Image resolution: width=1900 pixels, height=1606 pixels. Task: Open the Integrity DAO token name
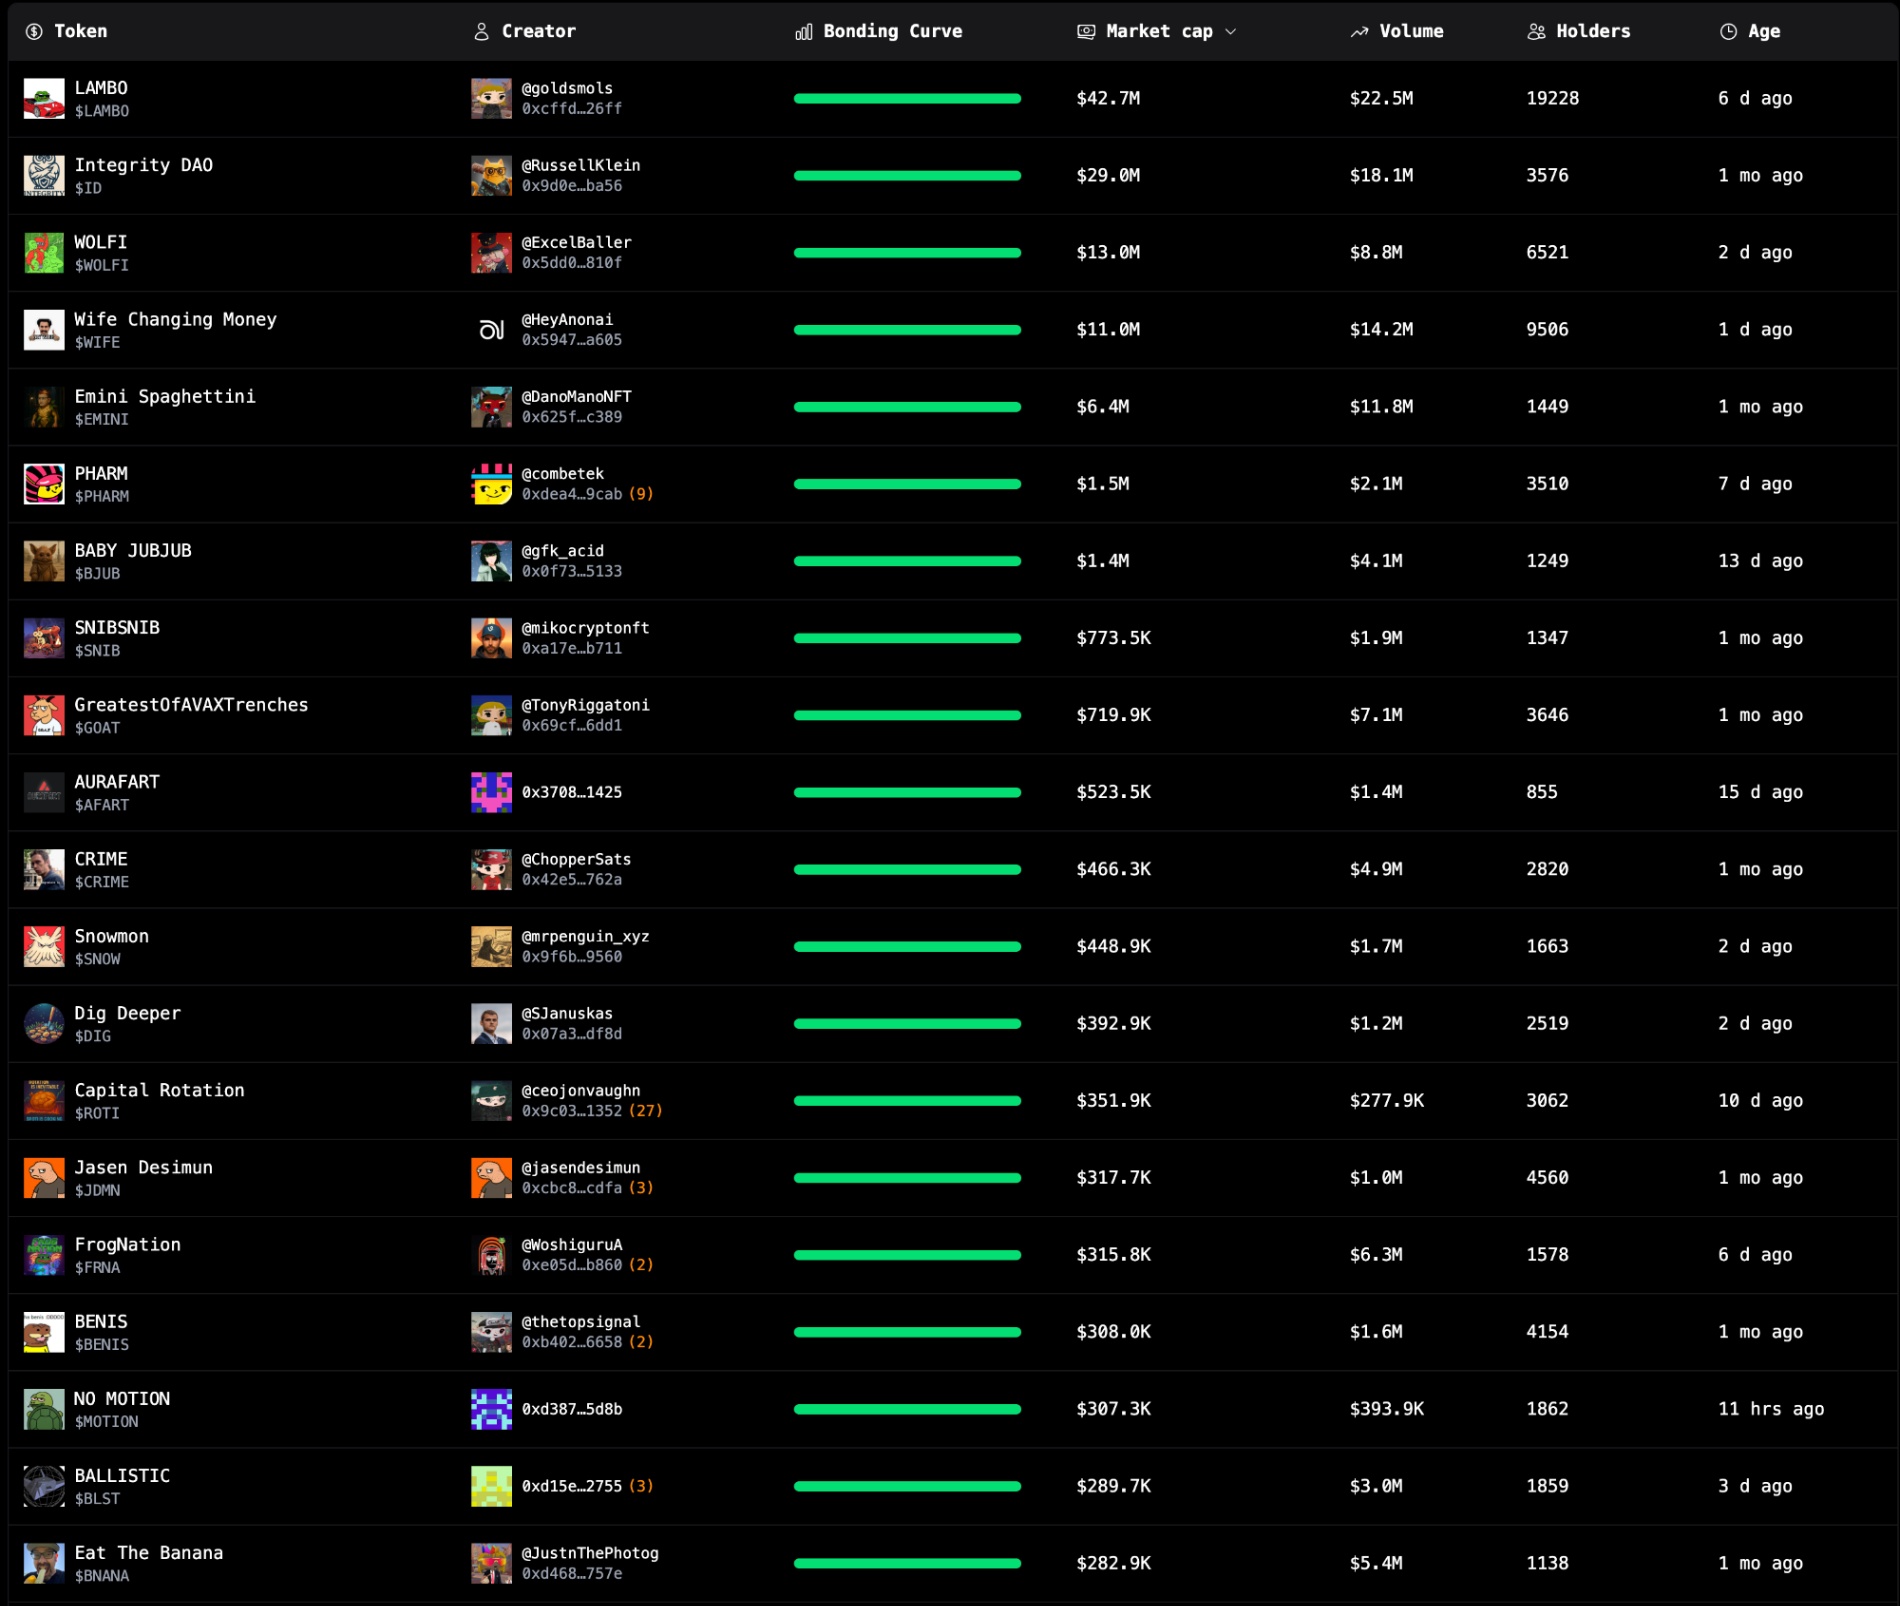click(x=143, y=165)
